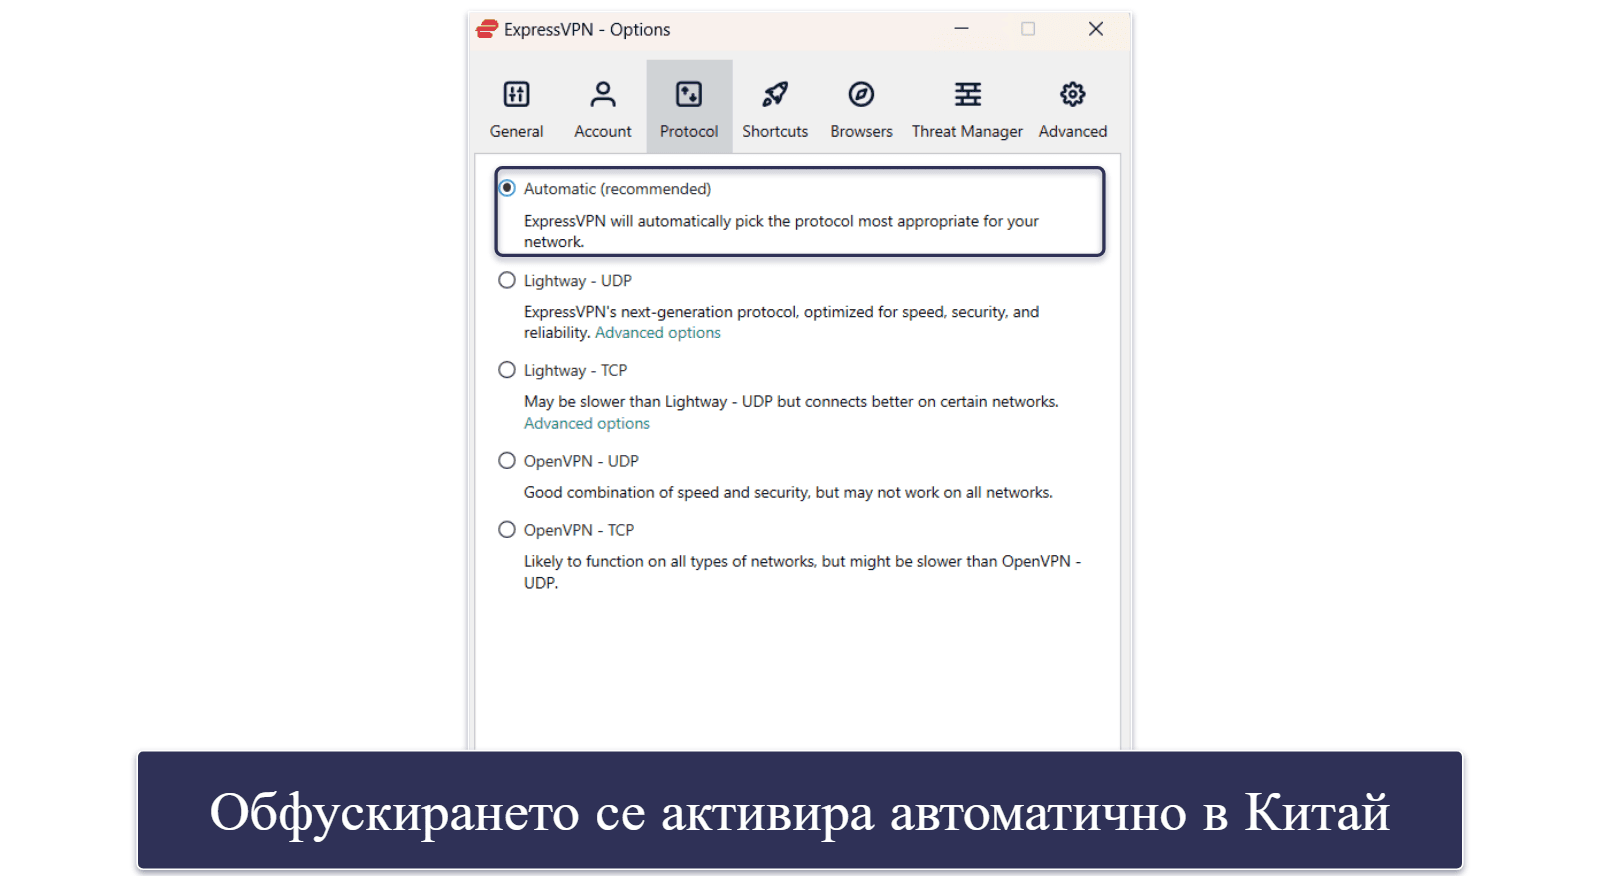The image size is (1599, 876).
Task: Select the Protocol tab icon
Action: (x=689, y=94)
